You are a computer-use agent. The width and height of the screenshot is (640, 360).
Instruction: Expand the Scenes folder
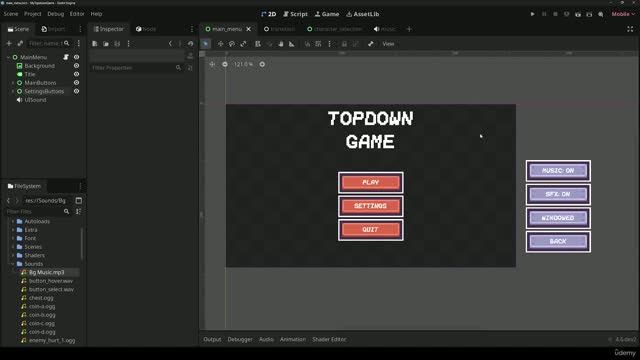coord(13,247)
